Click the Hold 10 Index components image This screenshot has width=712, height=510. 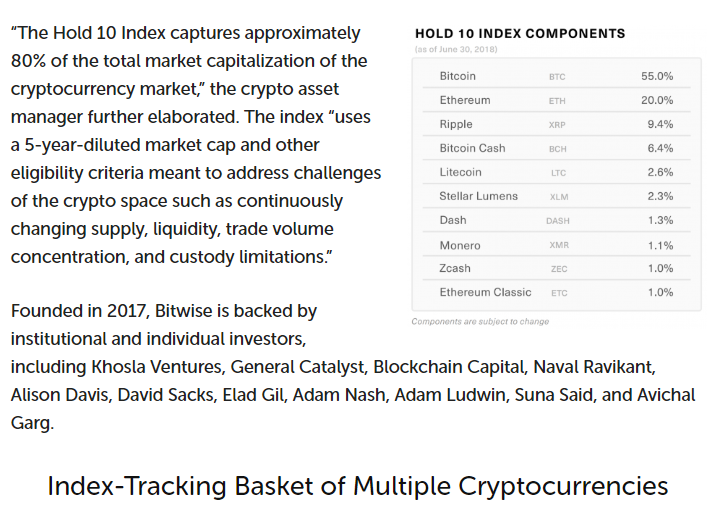point(556,176)
